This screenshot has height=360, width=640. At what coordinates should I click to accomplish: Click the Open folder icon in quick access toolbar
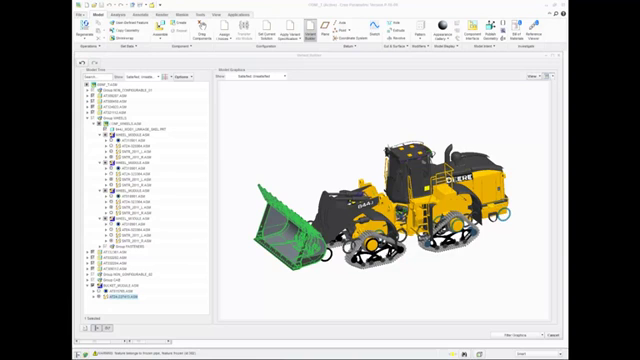(x=94, y=5)
